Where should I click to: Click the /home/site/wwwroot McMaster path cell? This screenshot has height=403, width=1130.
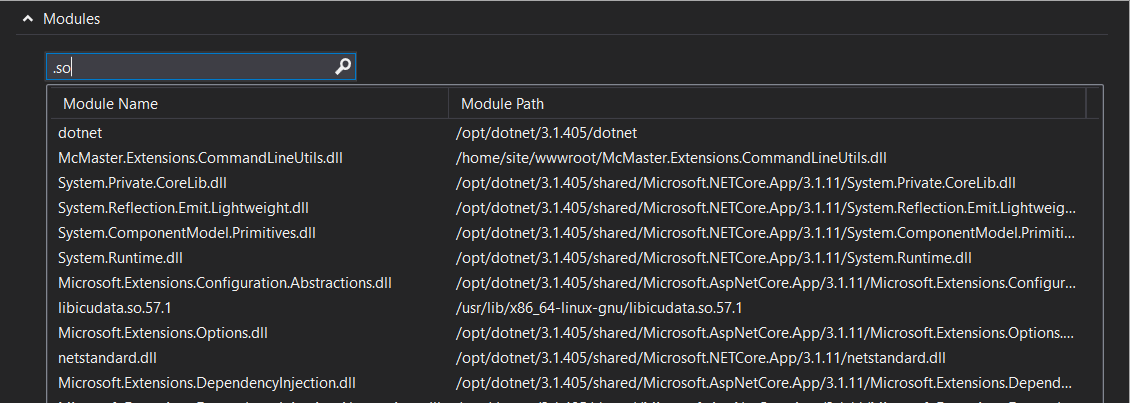coord(671,158)
